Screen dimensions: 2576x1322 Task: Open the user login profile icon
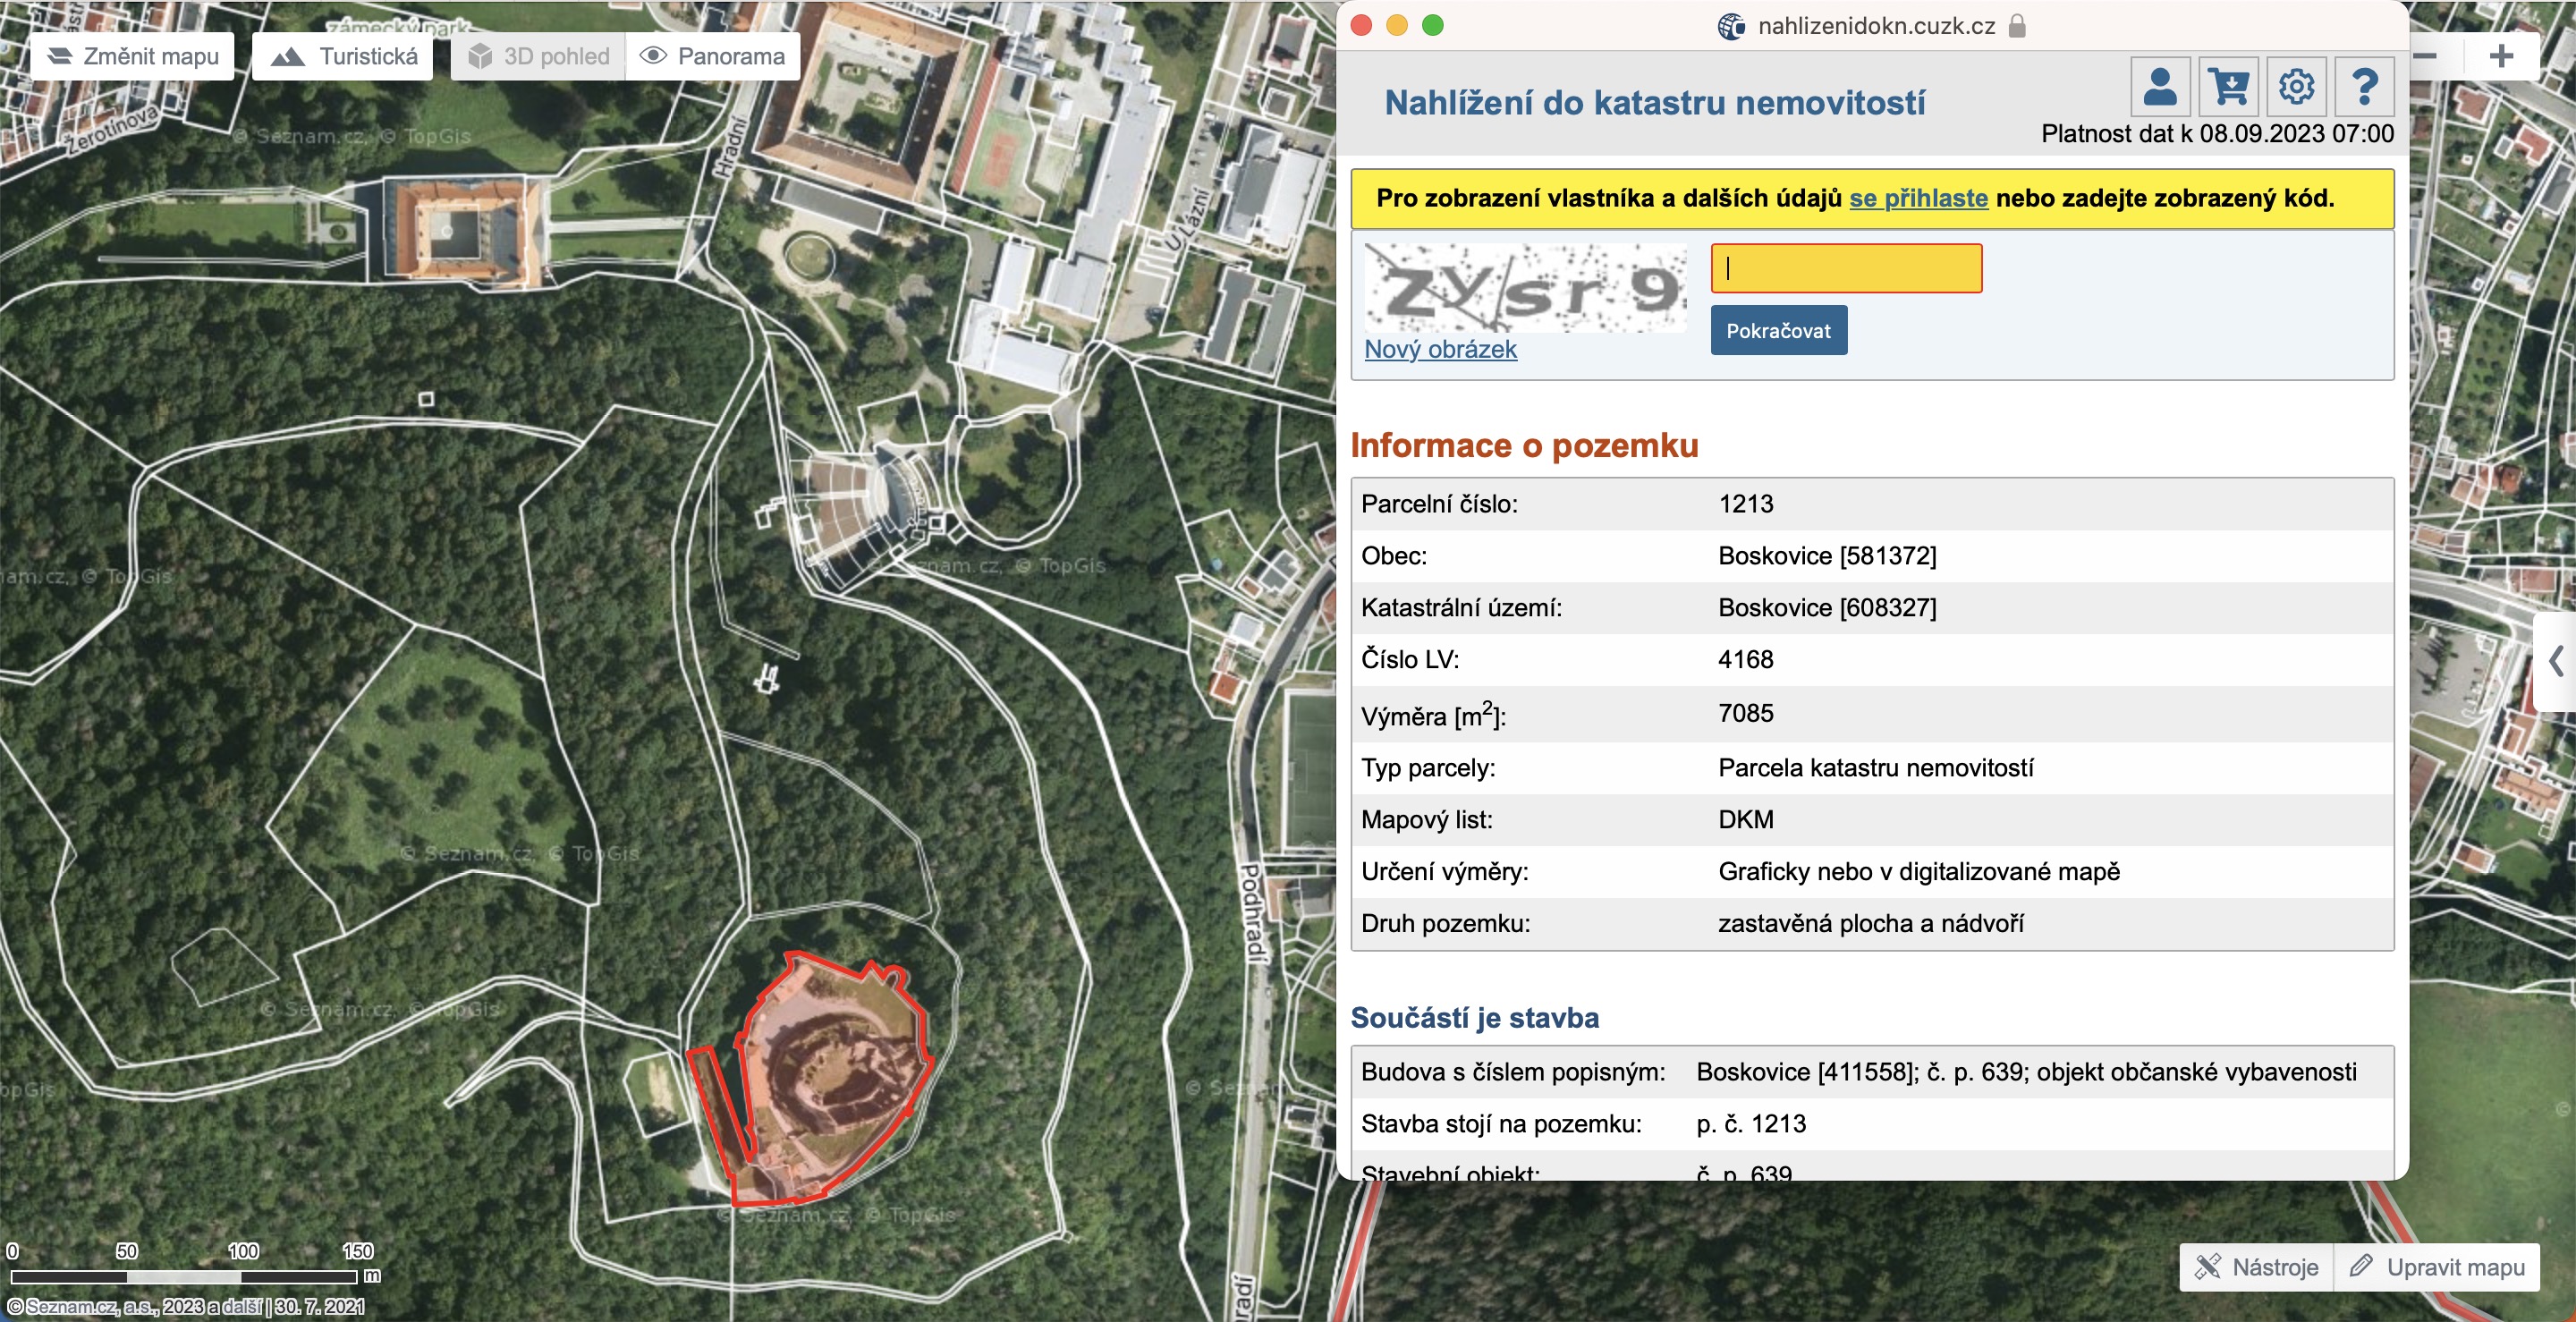pos(2160,87)
